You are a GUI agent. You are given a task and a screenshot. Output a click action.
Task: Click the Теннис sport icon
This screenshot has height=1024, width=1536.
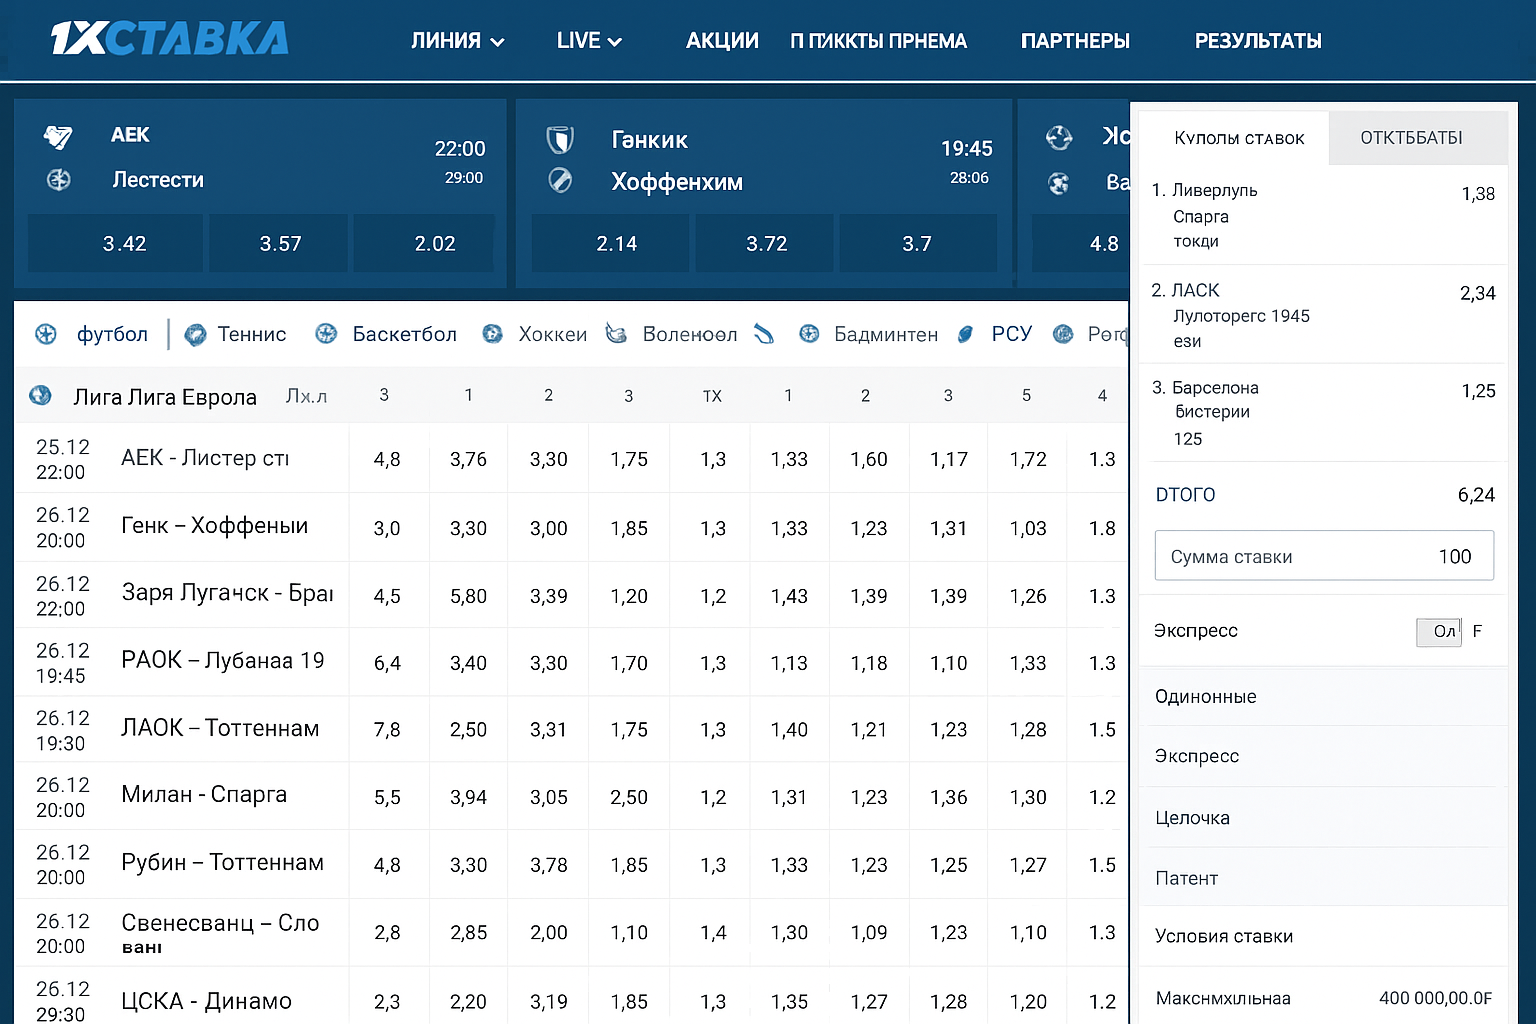tap(196, 335)
